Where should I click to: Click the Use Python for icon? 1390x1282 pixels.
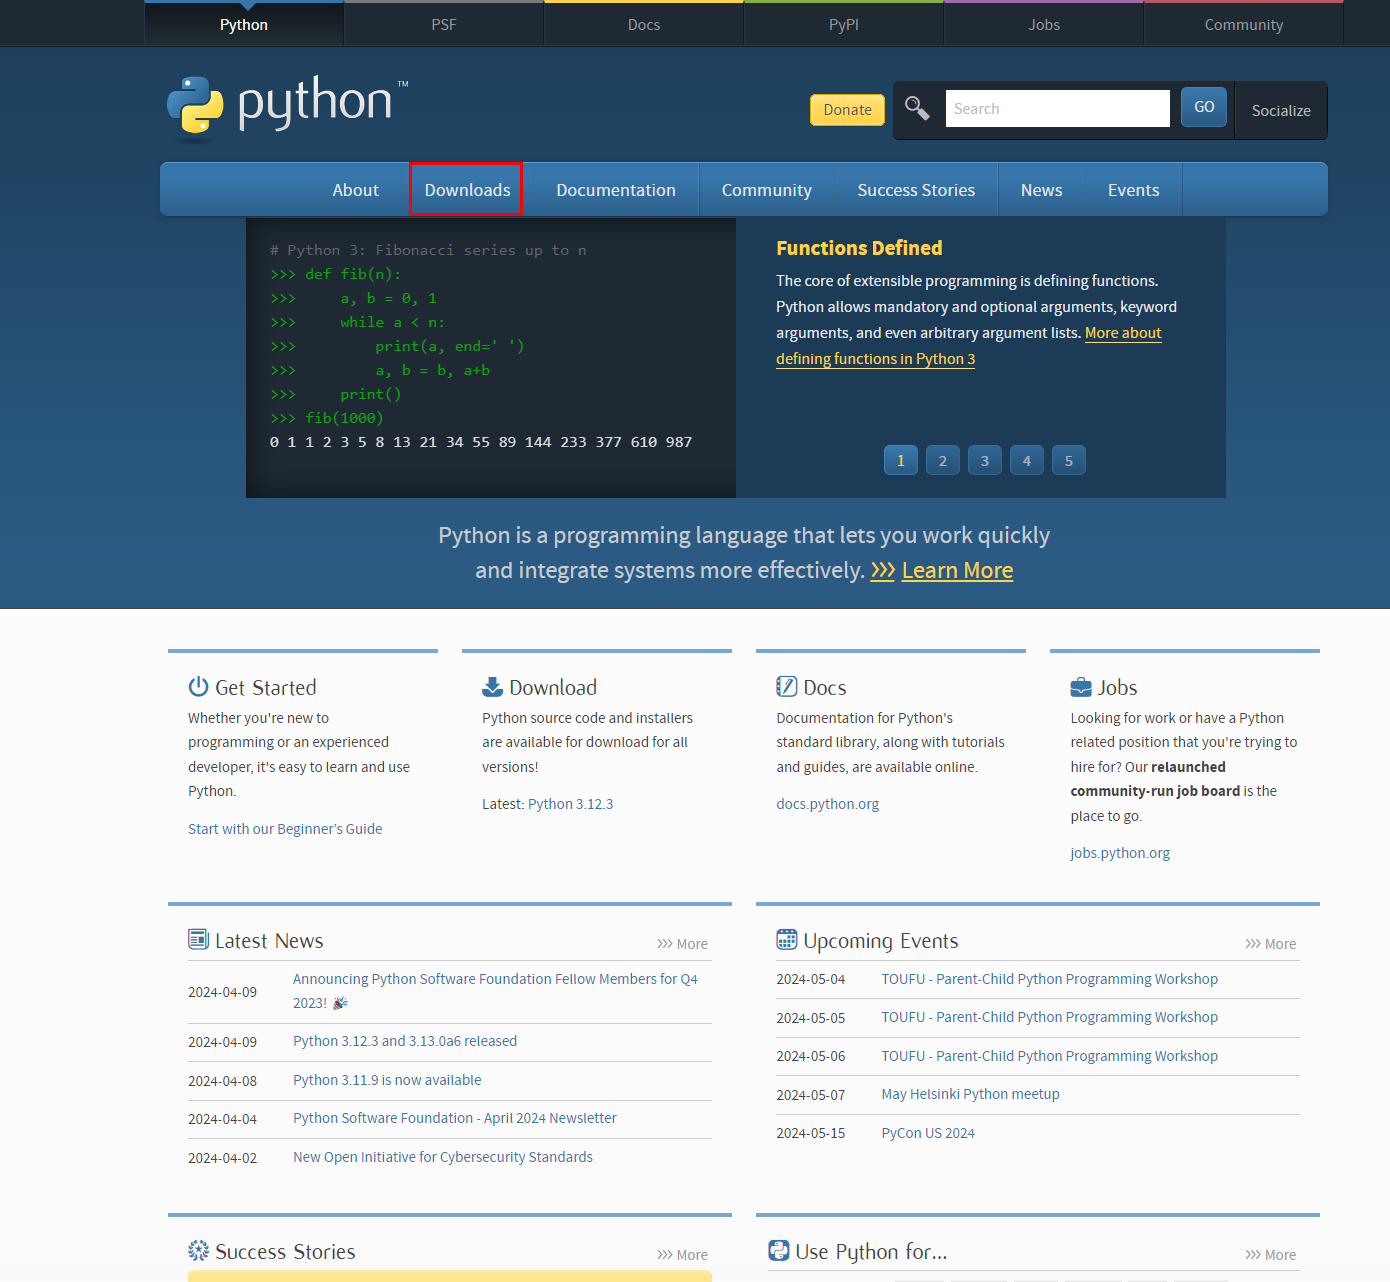coord(779,1250)
